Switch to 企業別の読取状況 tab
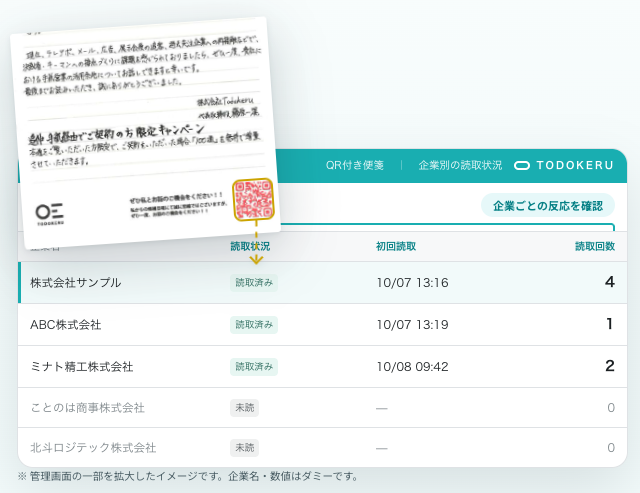The width and height of the screenshot is (640, 493). coord(460,165)
